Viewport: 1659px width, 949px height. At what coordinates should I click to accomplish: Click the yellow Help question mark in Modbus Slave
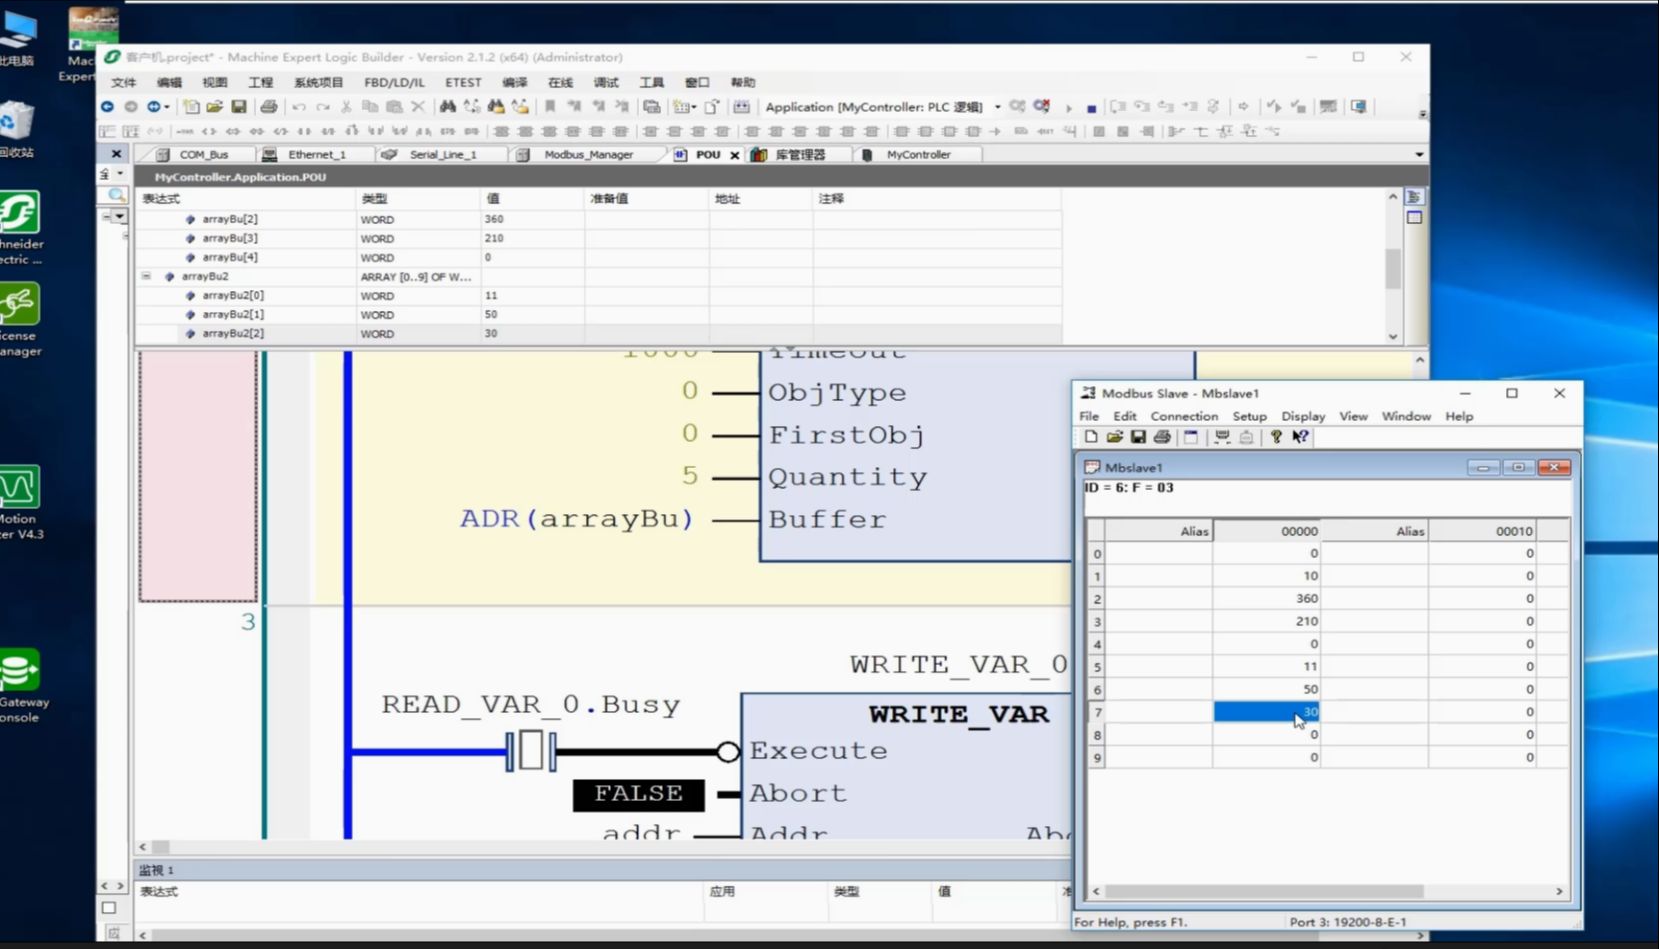tap(1276, 437)
